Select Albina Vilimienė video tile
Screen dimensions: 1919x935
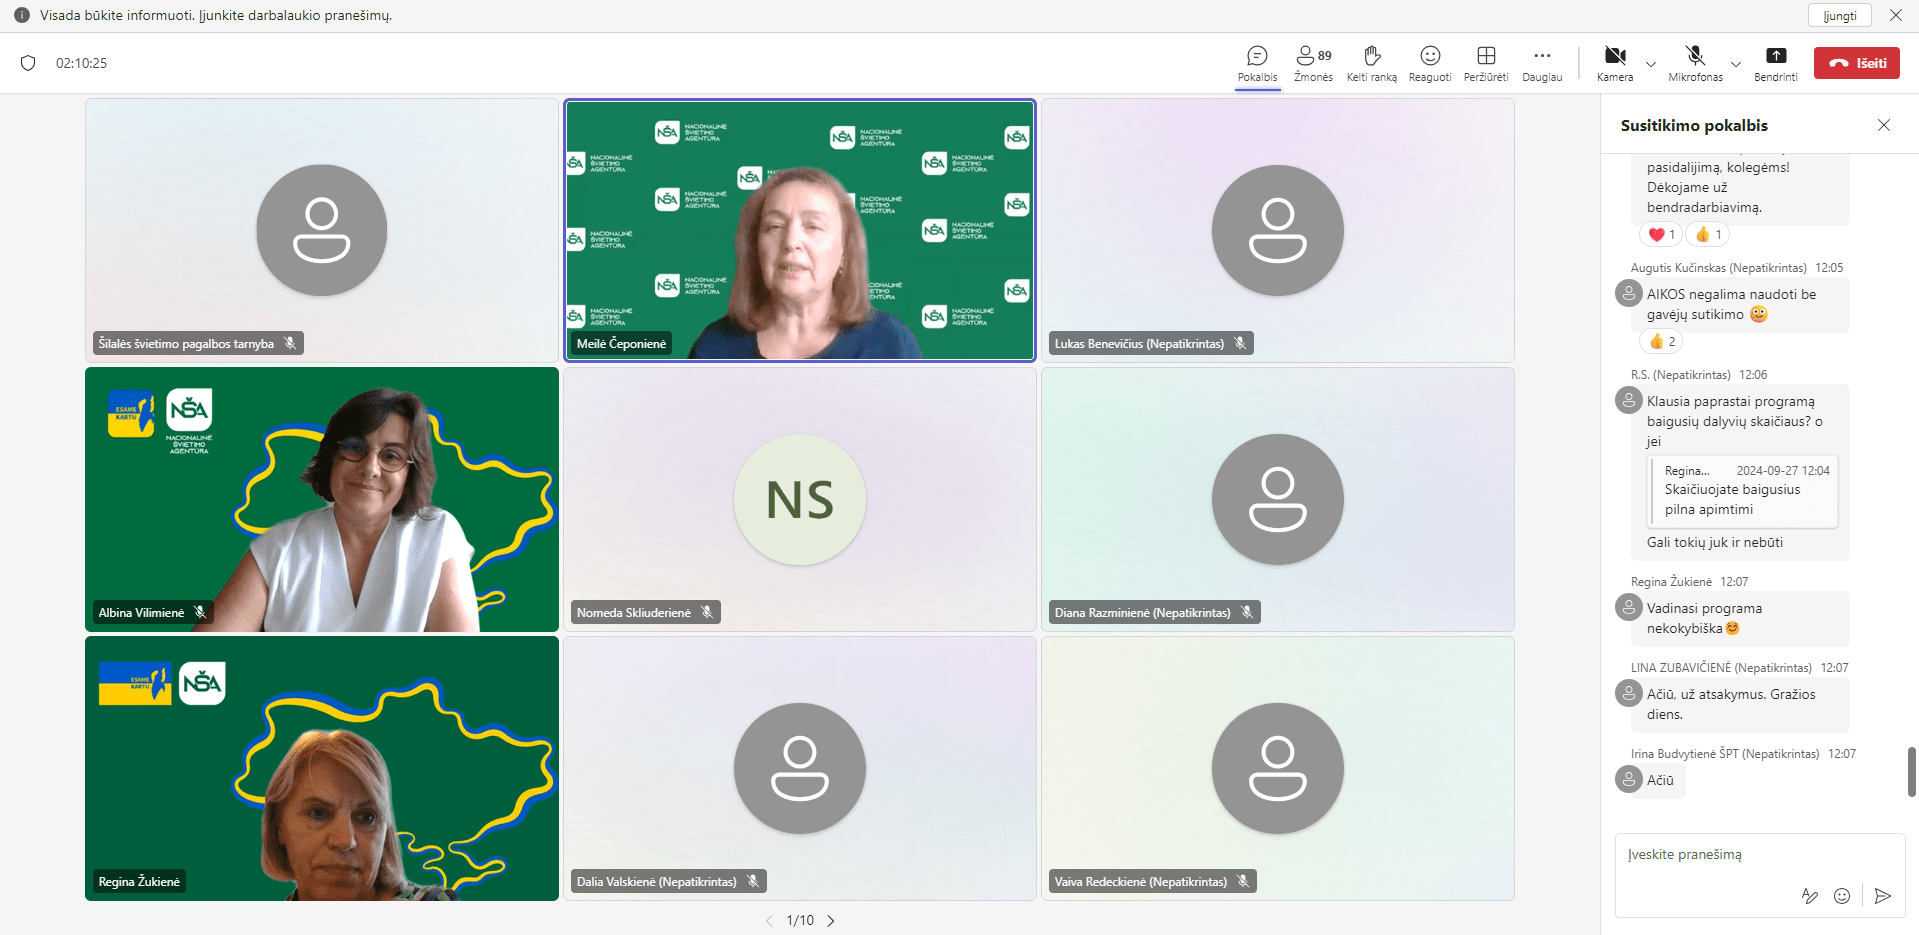[x=322, y=499]
